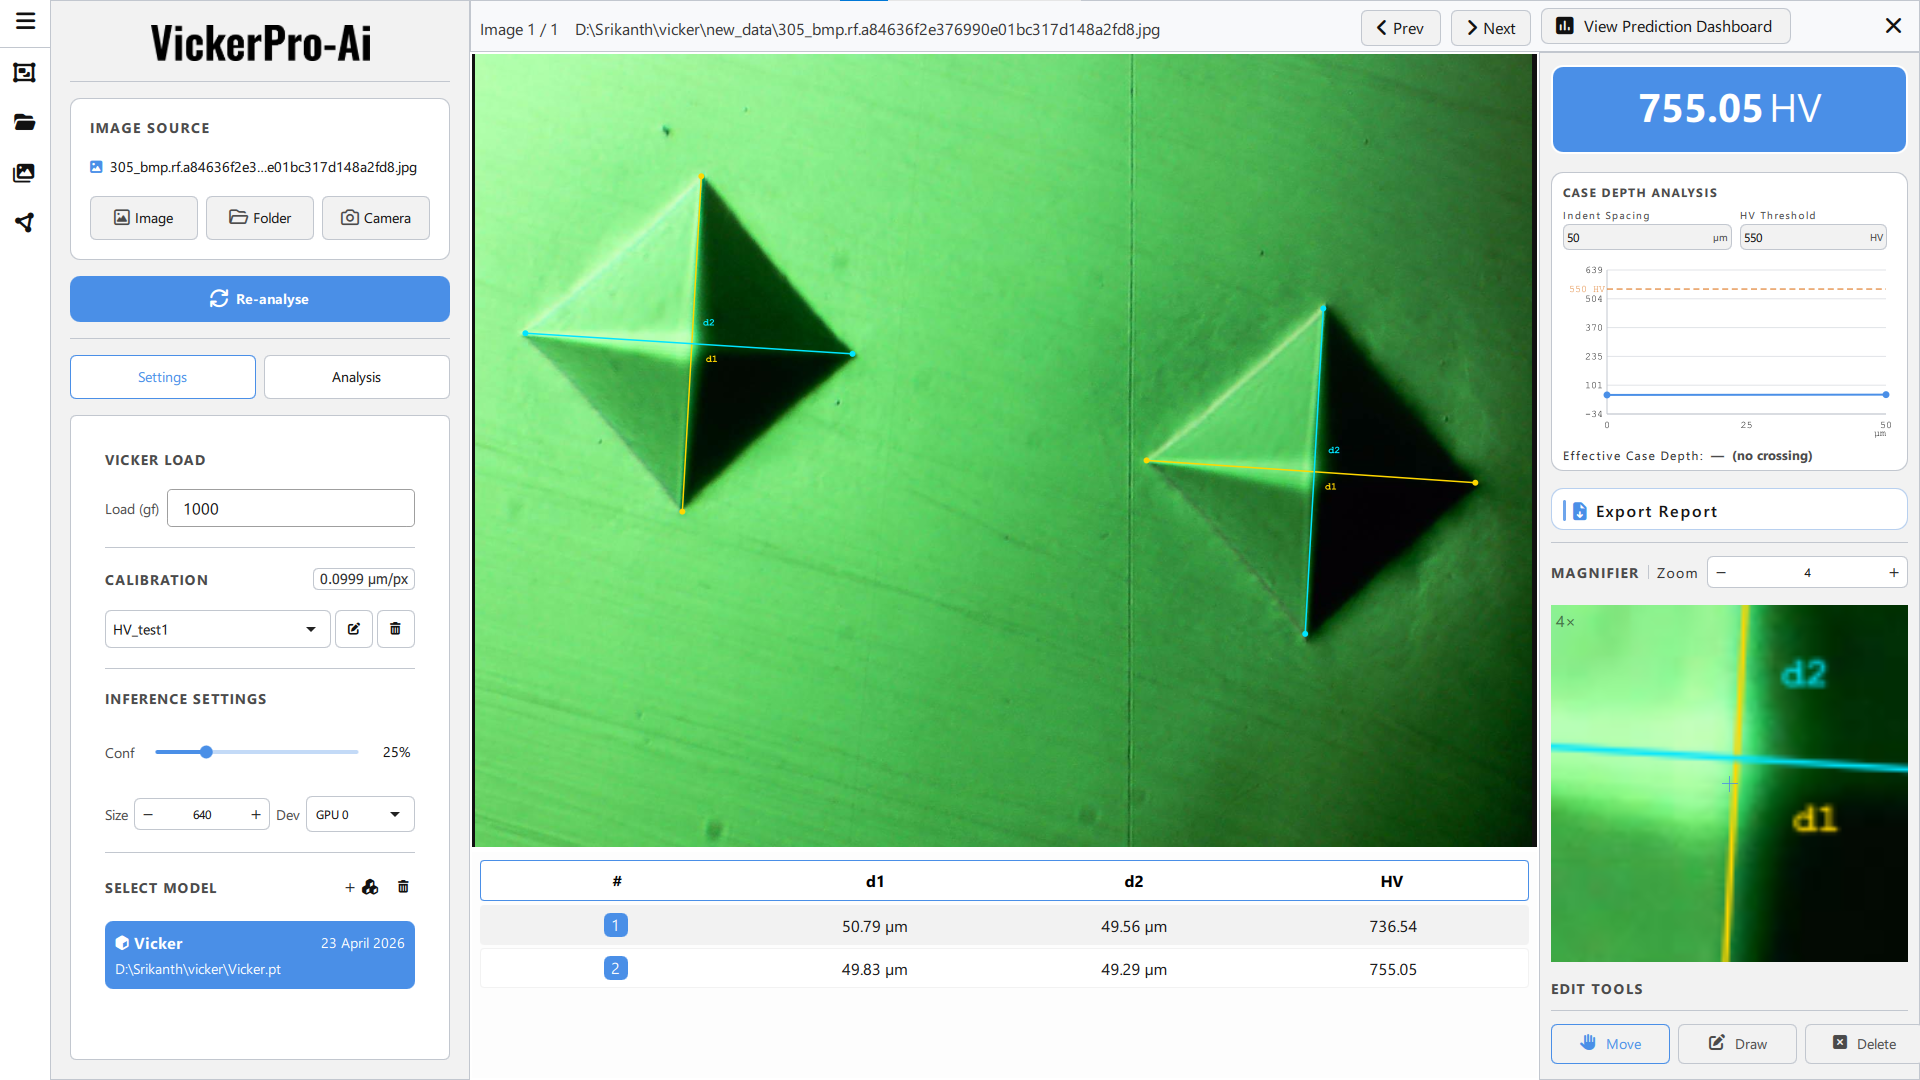Click the Indent Spacing input field
1920x1080 pixels.
[1646, 237]
